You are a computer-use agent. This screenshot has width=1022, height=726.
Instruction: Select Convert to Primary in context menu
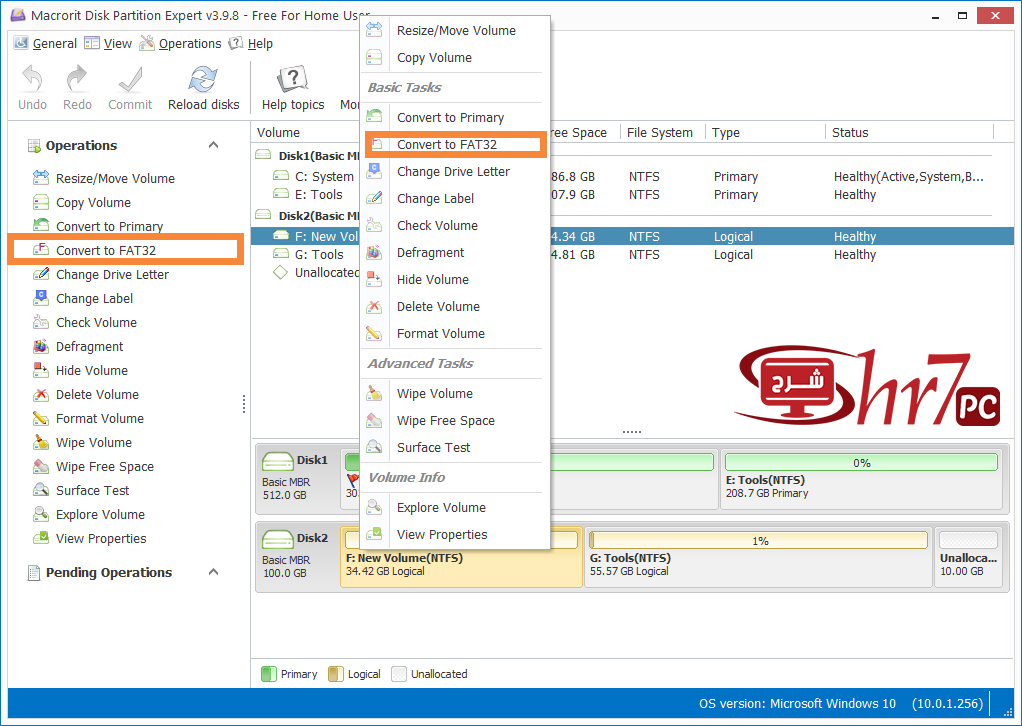[x=455, y=117]
